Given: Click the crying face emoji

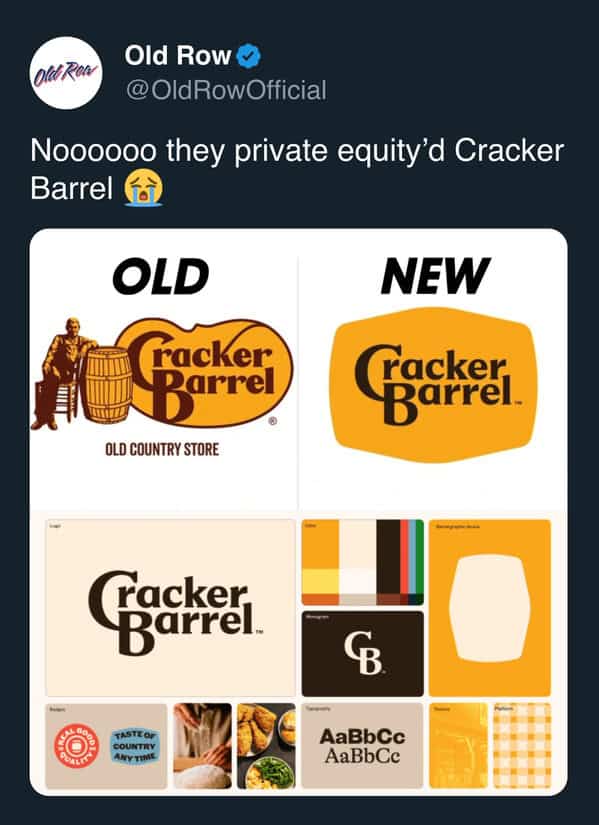Looking at the screenshot, I should coord(143,189).
